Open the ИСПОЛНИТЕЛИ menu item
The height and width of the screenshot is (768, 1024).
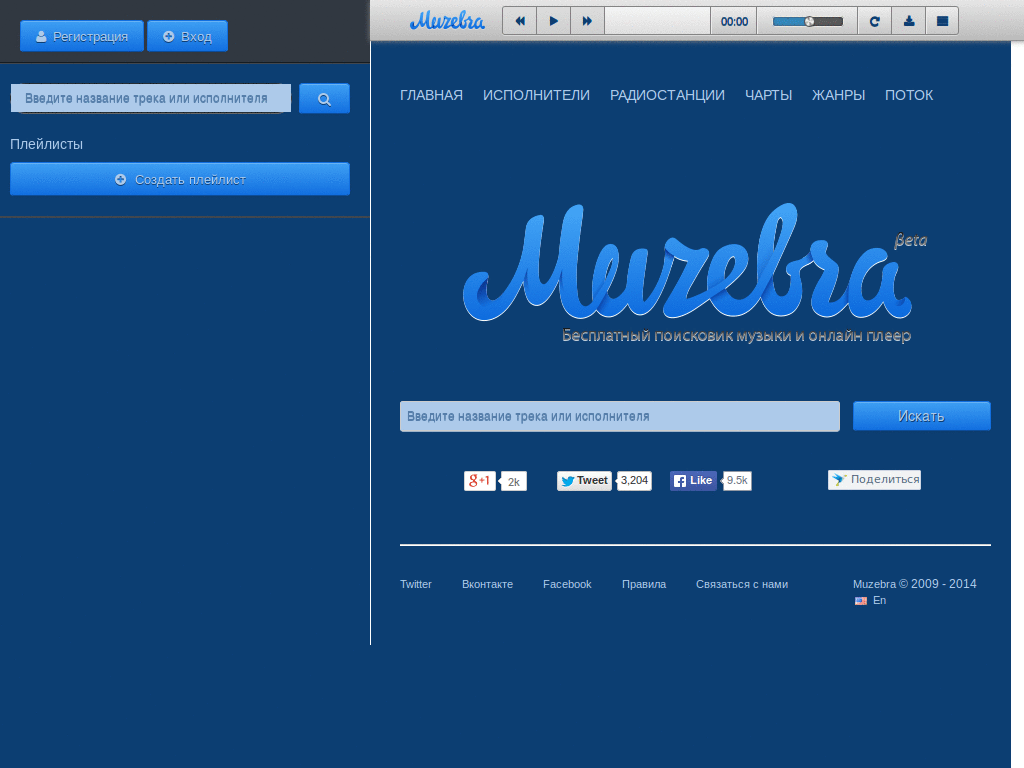[x=536, y=95]
